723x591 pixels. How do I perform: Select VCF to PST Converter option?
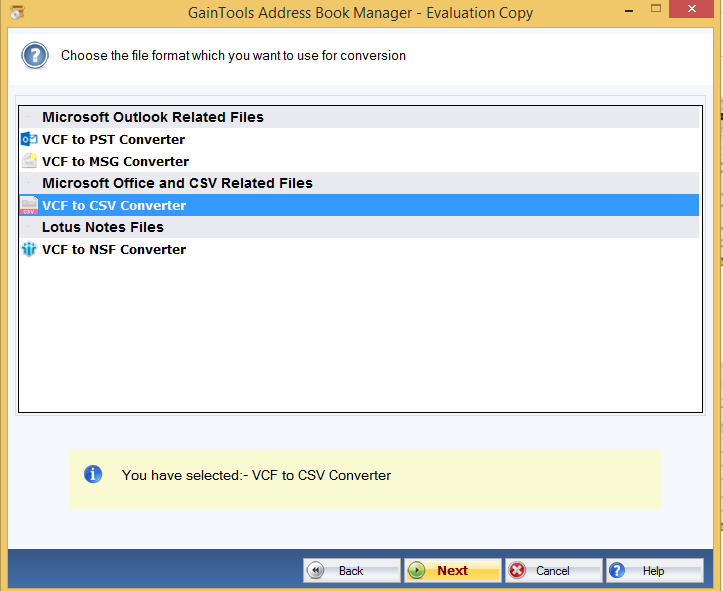tap(359, 139)
